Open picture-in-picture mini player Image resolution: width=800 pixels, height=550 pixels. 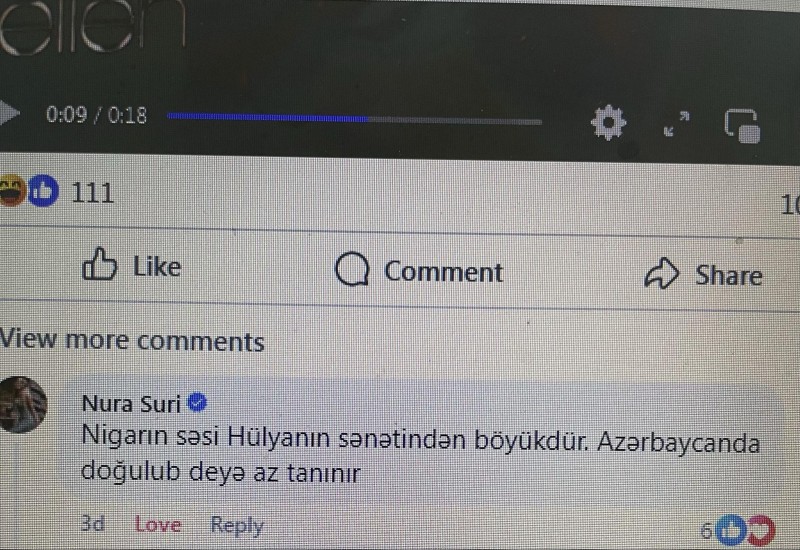pyautogui.click(x=742, y=126)
